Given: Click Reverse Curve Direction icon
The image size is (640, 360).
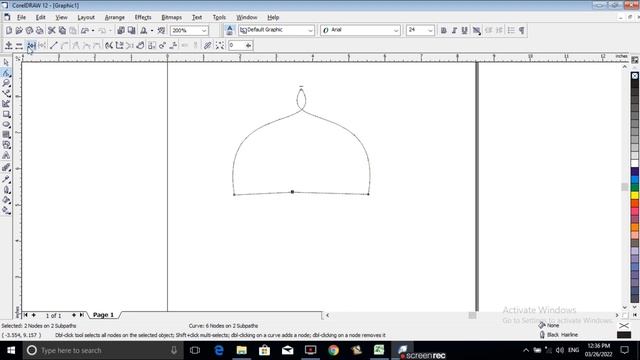Looking at the screenshot, I should coord(109,45).
